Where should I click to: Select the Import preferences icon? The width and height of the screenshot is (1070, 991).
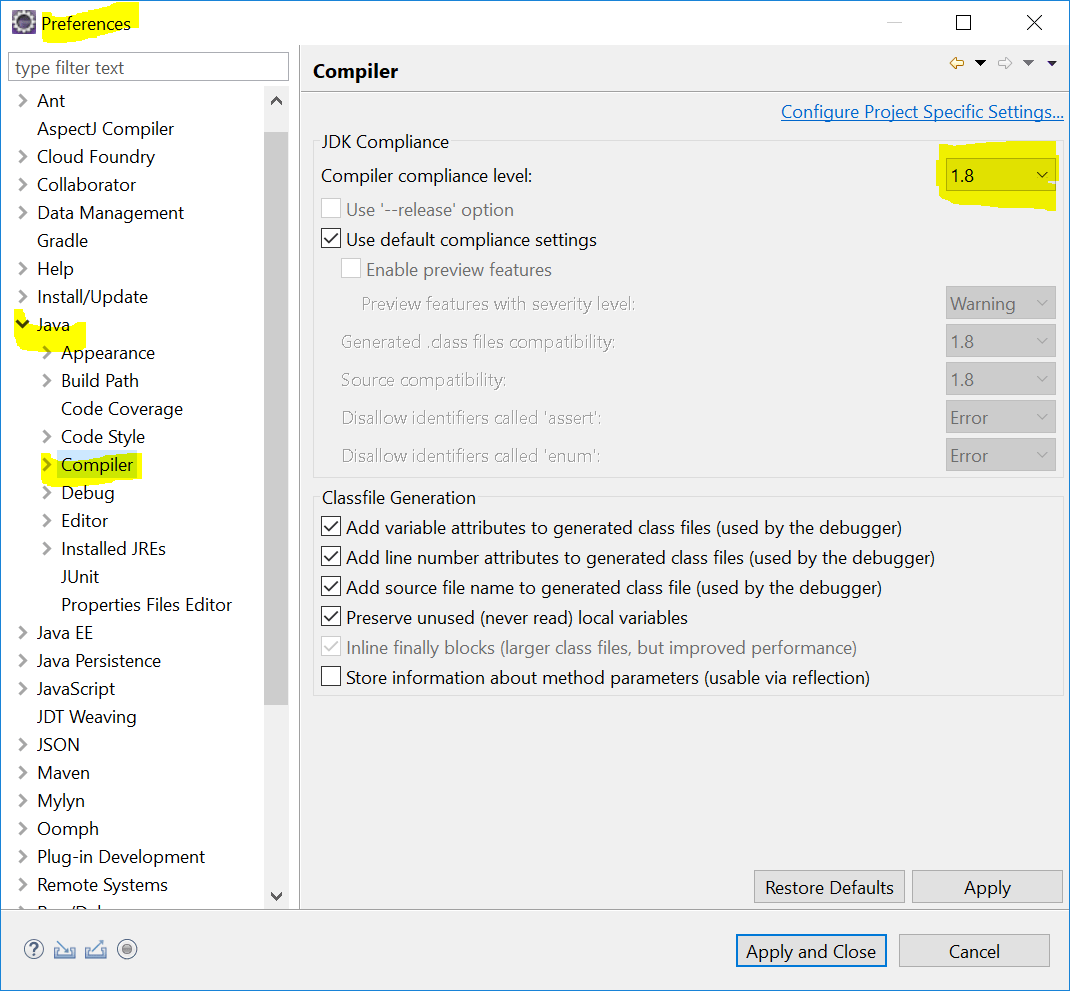click(64, 948)
